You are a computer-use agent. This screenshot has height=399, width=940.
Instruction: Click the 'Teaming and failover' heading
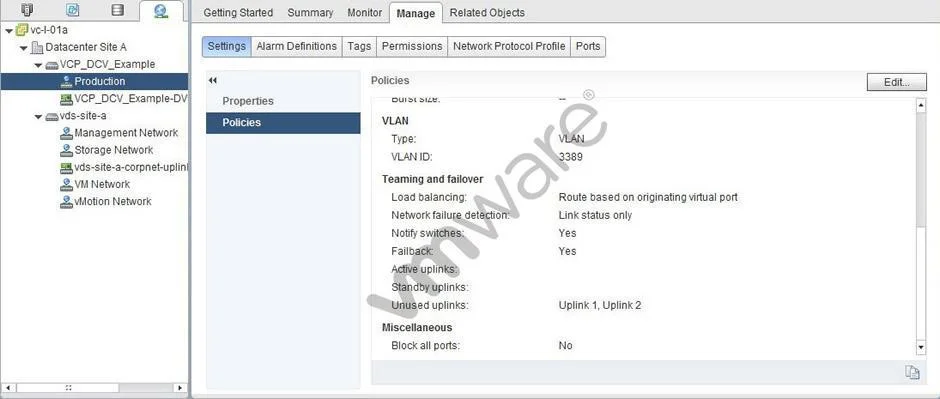pyautogui.click(x=432, y=179)
